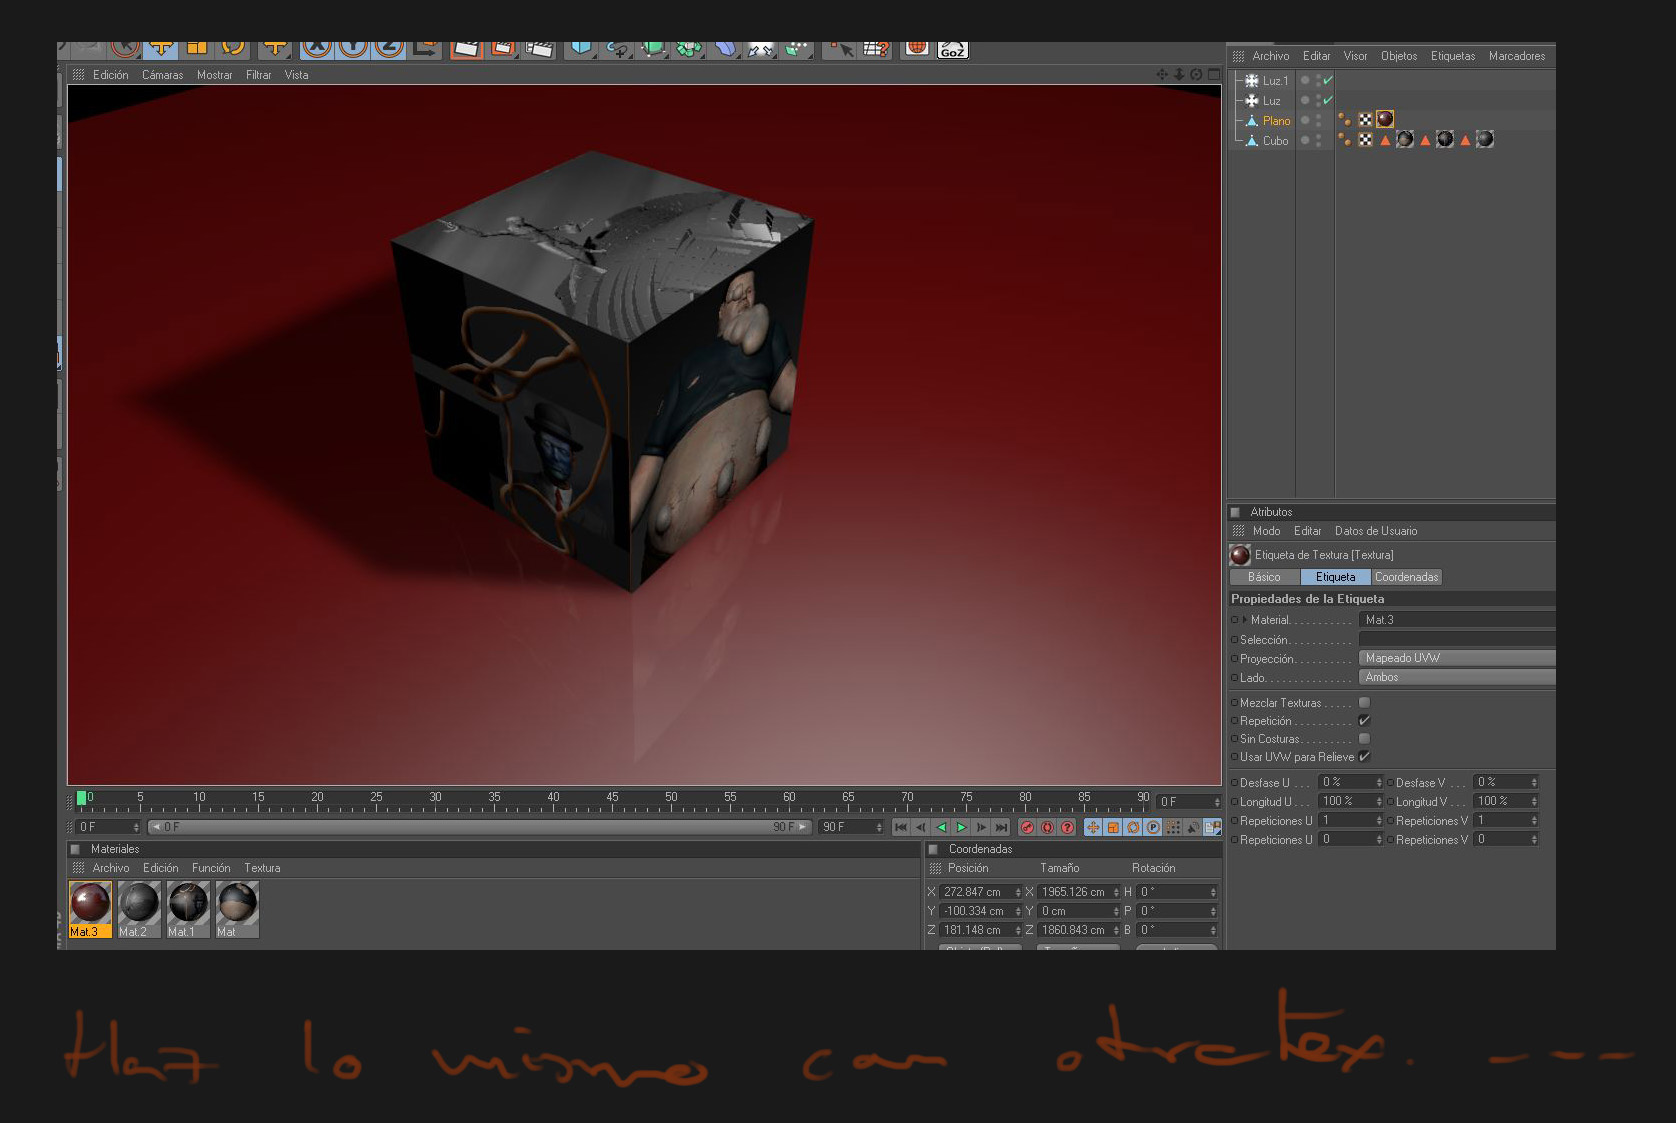Select the Mat.2 material thumbnail
Image resolution: width=1676 pixels, height=1123 pixels.
tap(139, 909)
